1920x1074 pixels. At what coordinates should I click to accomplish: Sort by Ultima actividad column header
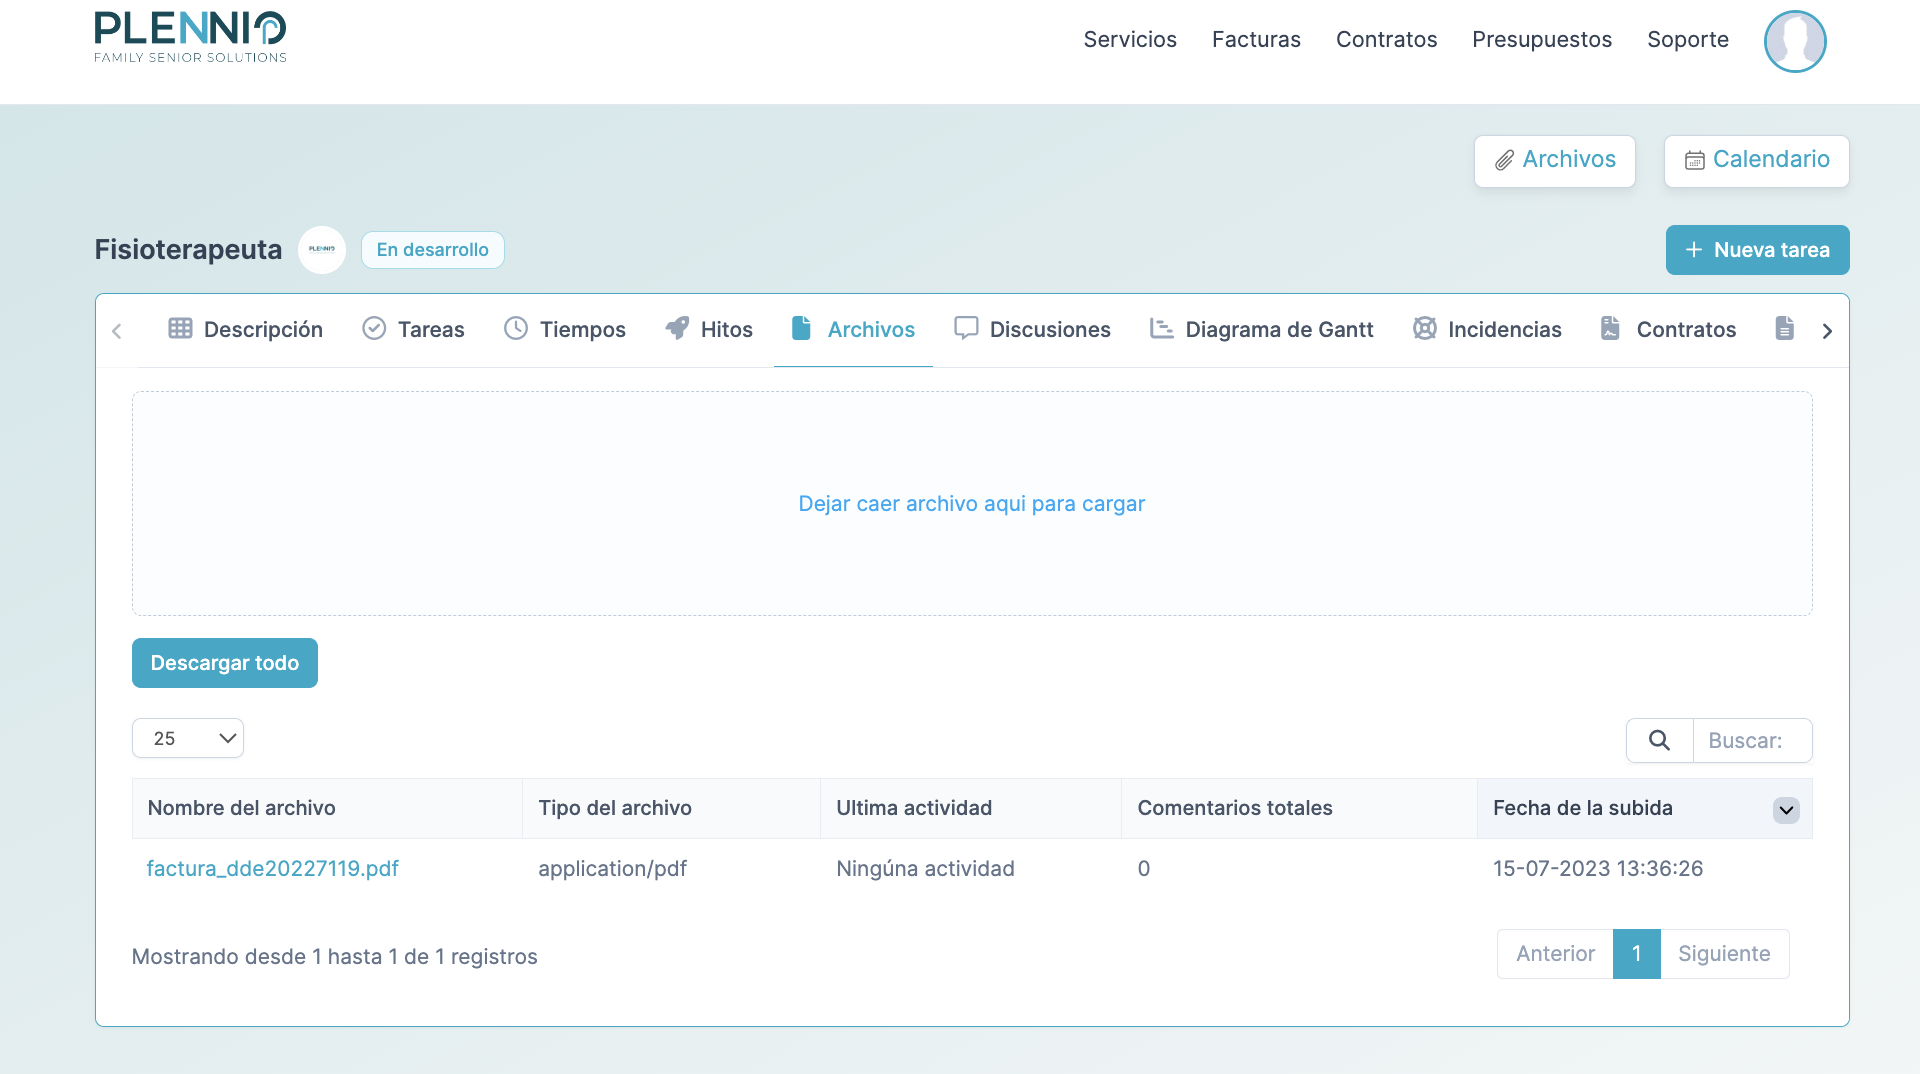971,808
